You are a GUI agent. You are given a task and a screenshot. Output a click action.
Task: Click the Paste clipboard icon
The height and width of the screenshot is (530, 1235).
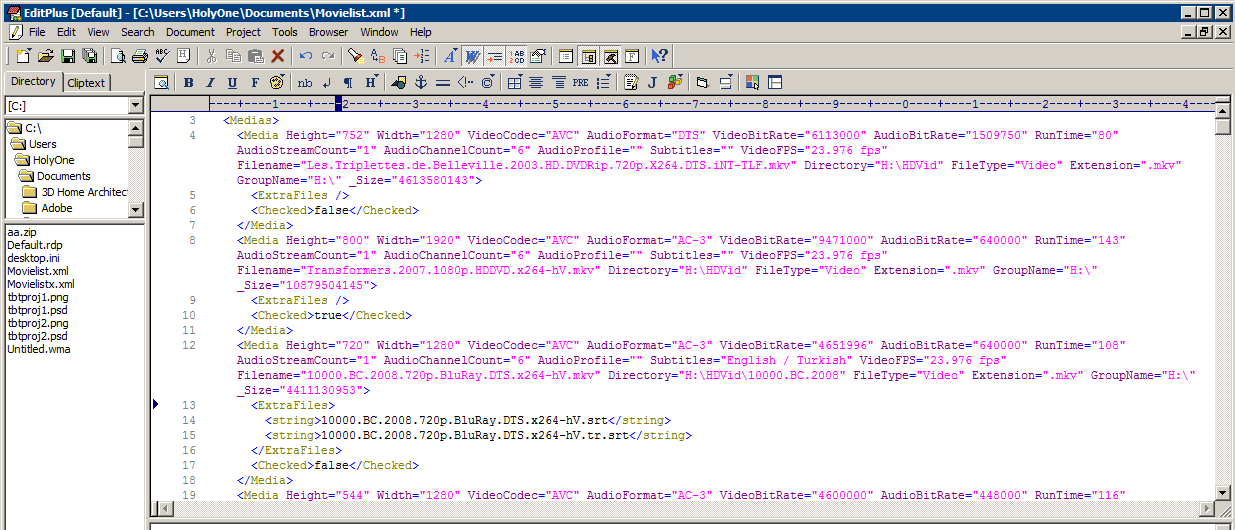click(255, 56)
